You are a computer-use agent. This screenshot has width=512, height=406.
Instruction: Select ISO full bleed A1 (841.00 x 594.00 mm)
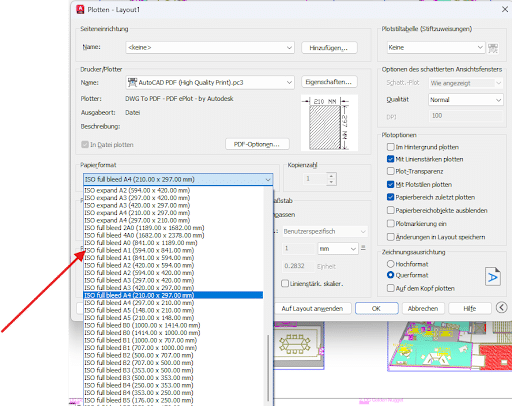pos(173,258)
